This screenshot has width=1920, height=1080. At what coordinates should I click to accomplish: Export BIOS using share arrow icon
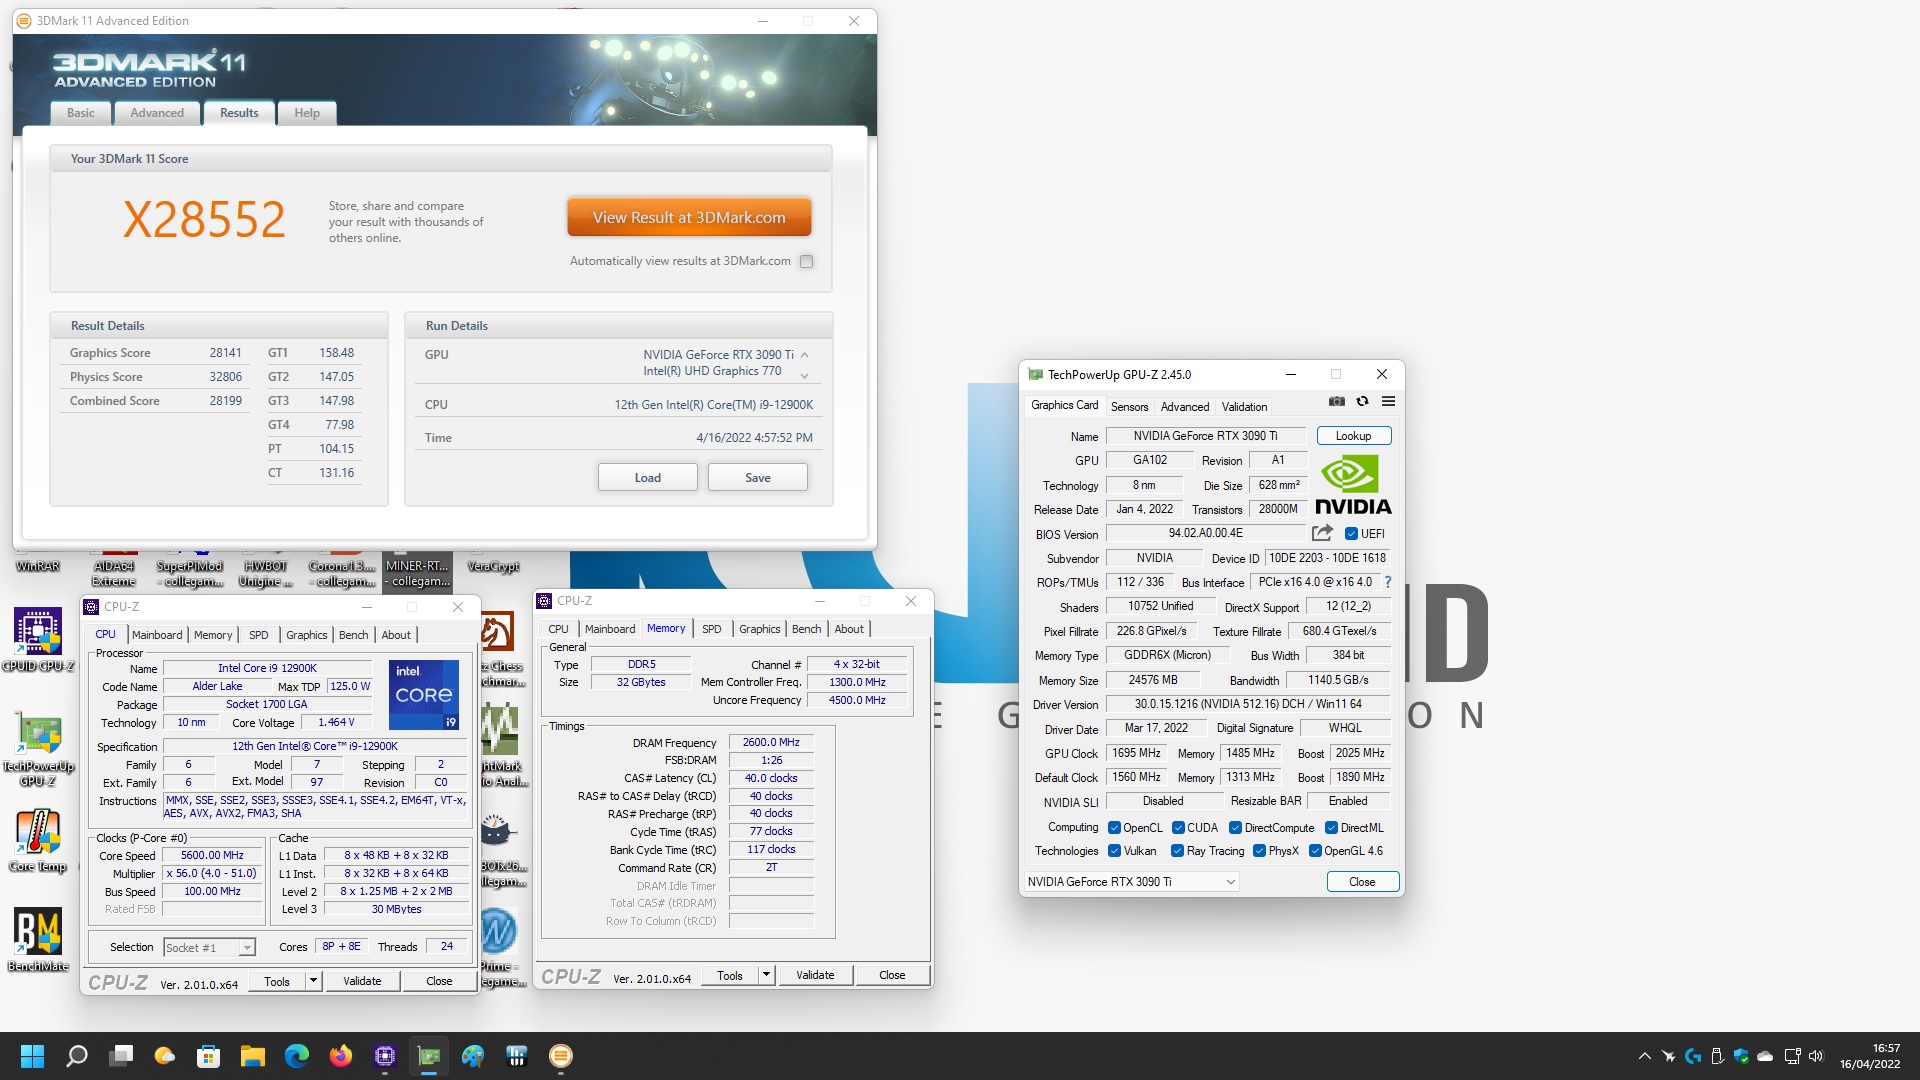pyautogui.click(x=1322, y=533)
